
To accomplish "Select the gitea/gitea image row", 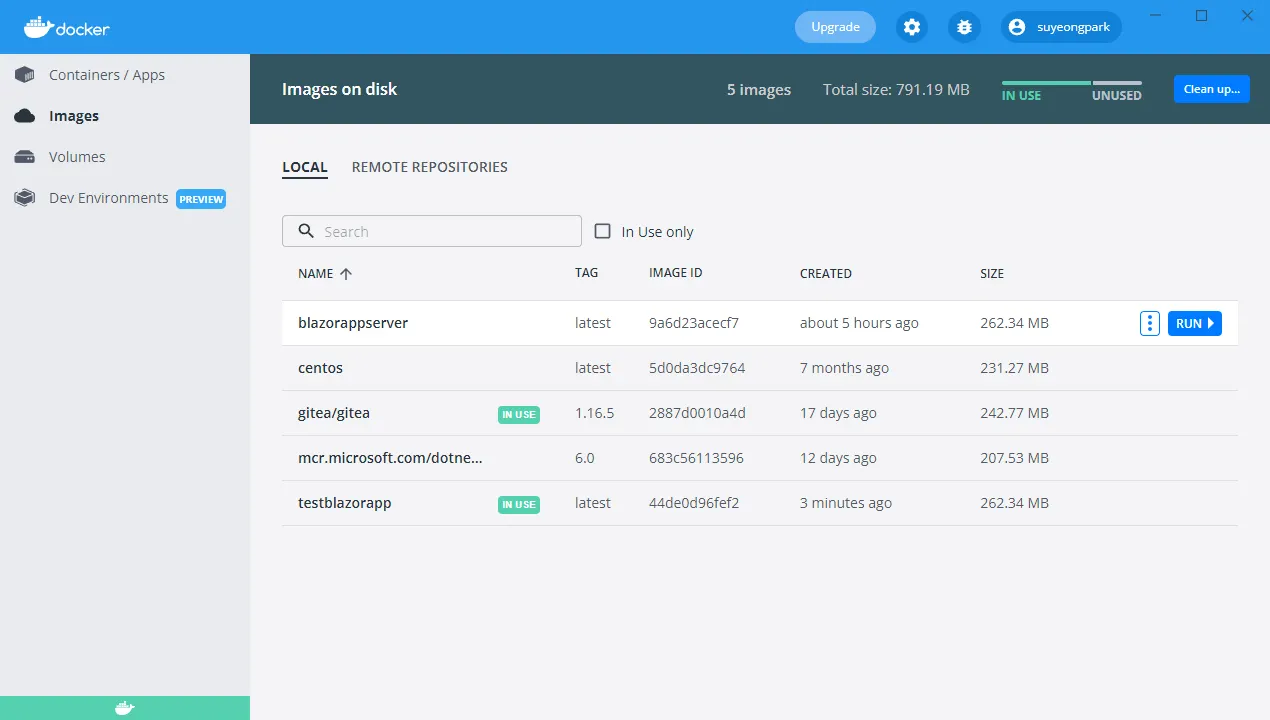I will (760, 413).
